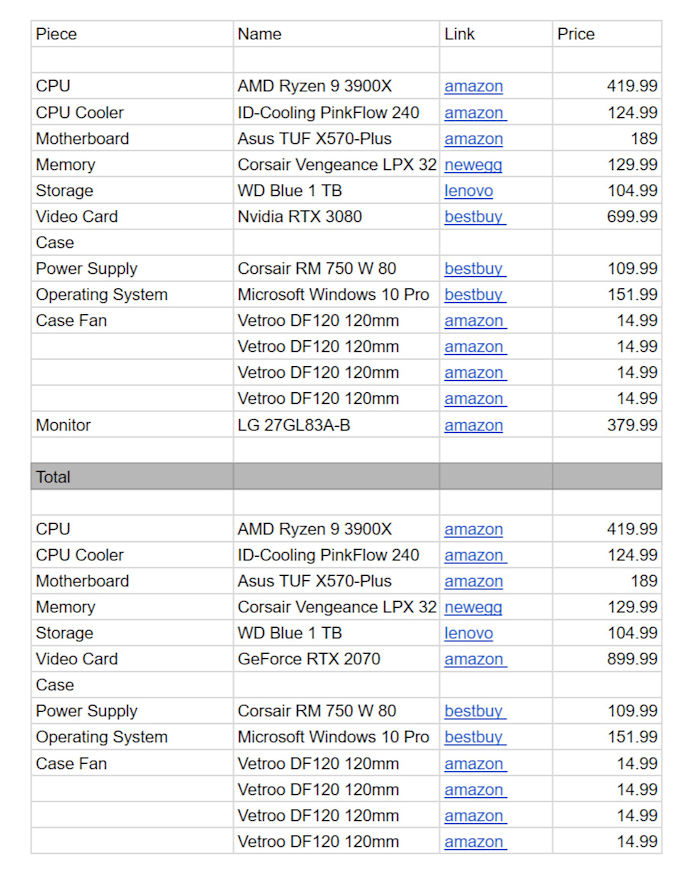This screenshot has height=884, width=680.
Task: Select the 419.99 price below the Total row
Action: (607, 529)
